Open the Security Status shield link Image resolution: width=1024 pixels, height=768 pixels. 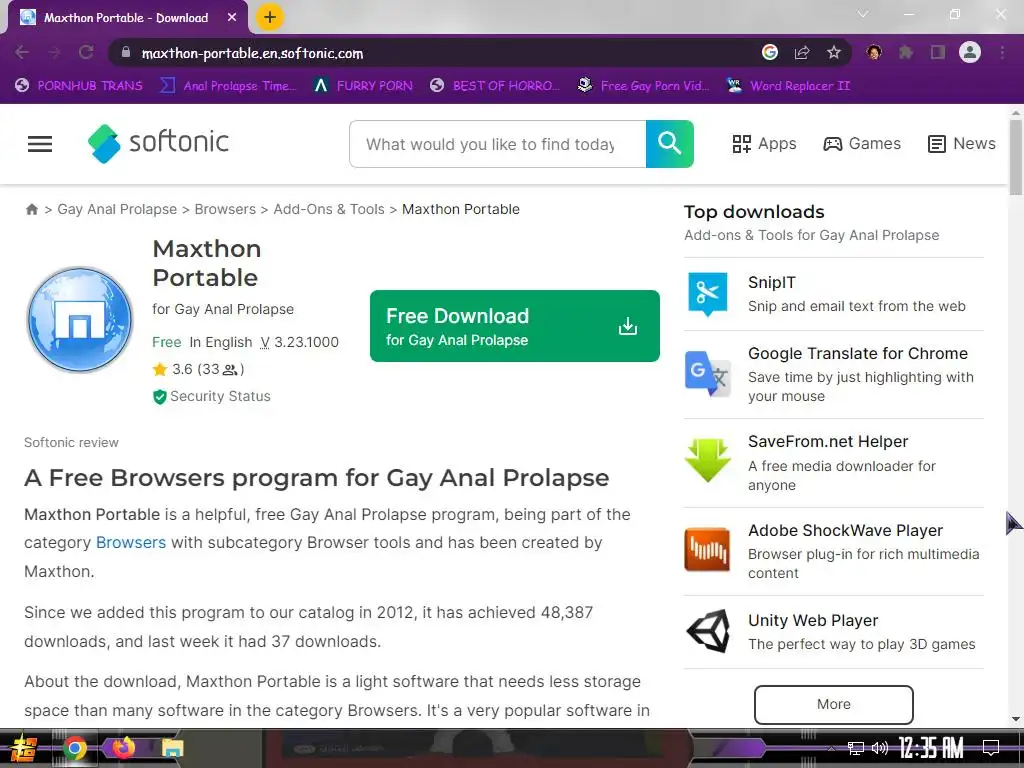click(x=212, y=396)
